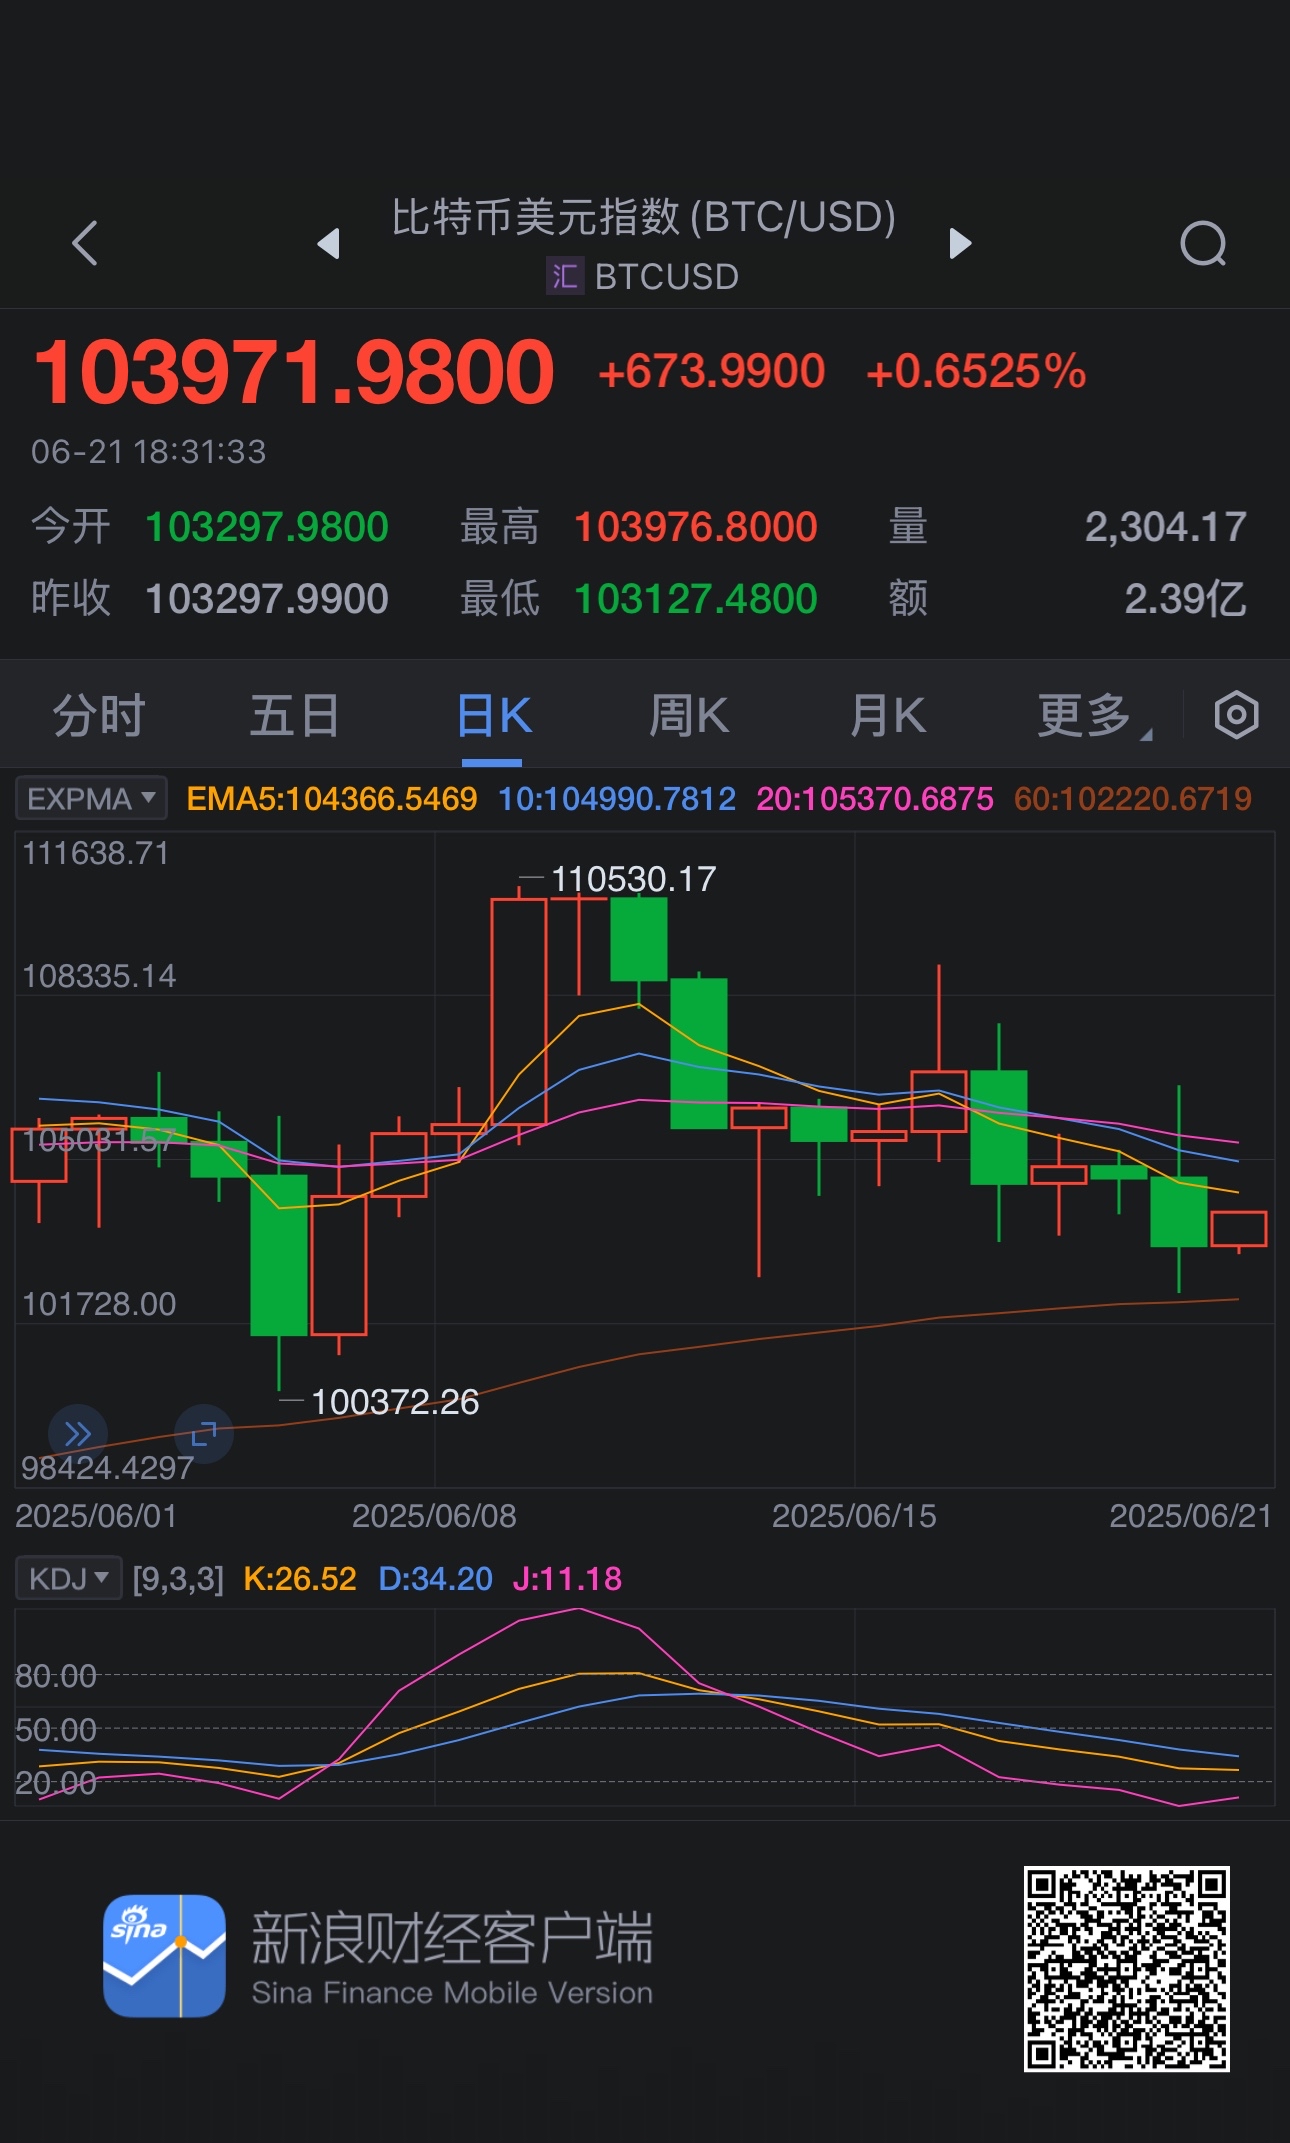Tap the D:34.20 value
1290x2143 pixels.
(x=436, y=1579)
